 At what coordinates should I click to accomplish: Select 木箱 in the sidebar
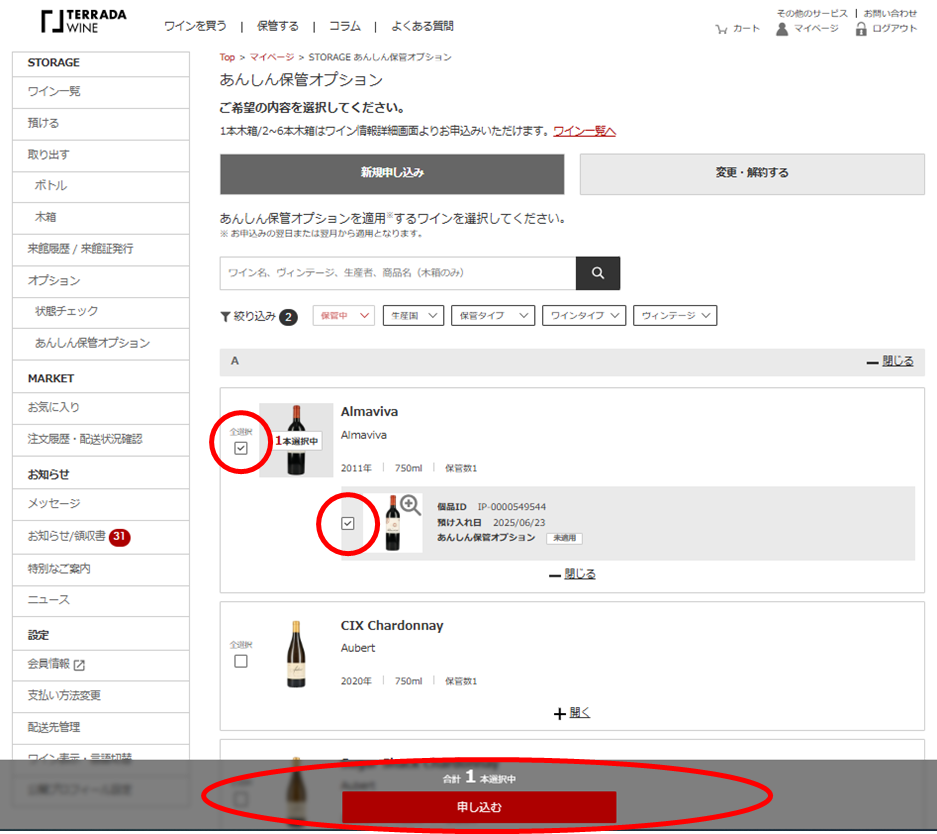point(101,218)
